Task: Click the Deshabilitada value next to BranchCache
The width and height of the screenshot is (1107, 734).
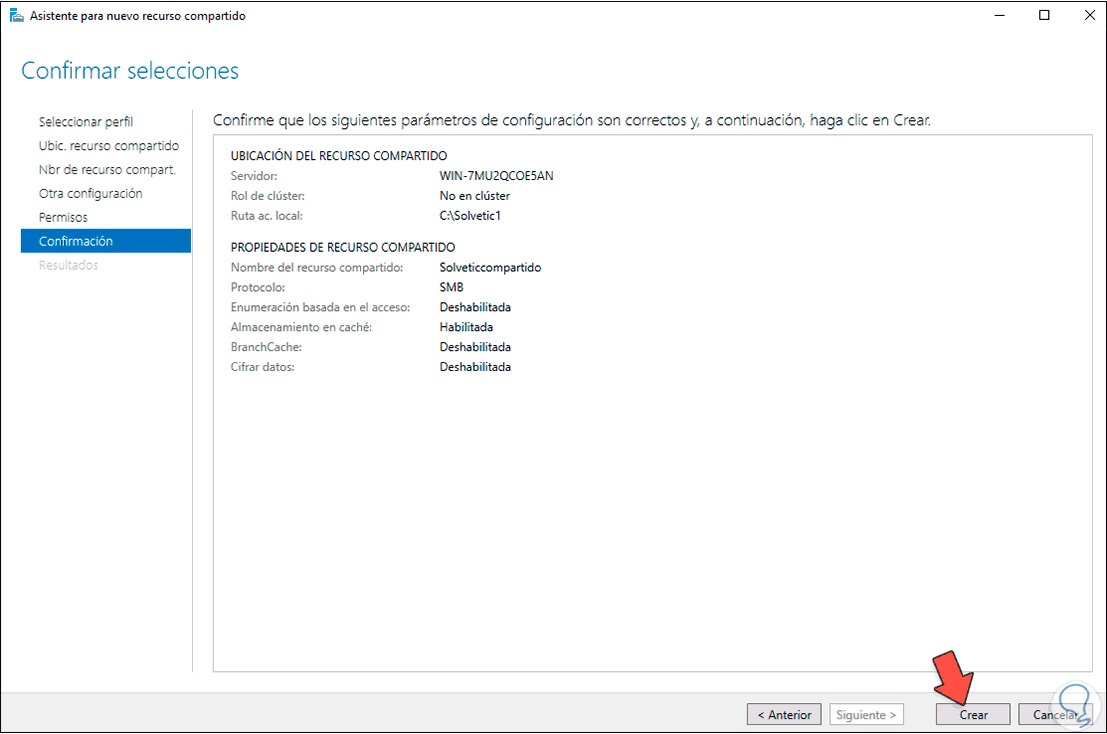Action: coord(475,346)
